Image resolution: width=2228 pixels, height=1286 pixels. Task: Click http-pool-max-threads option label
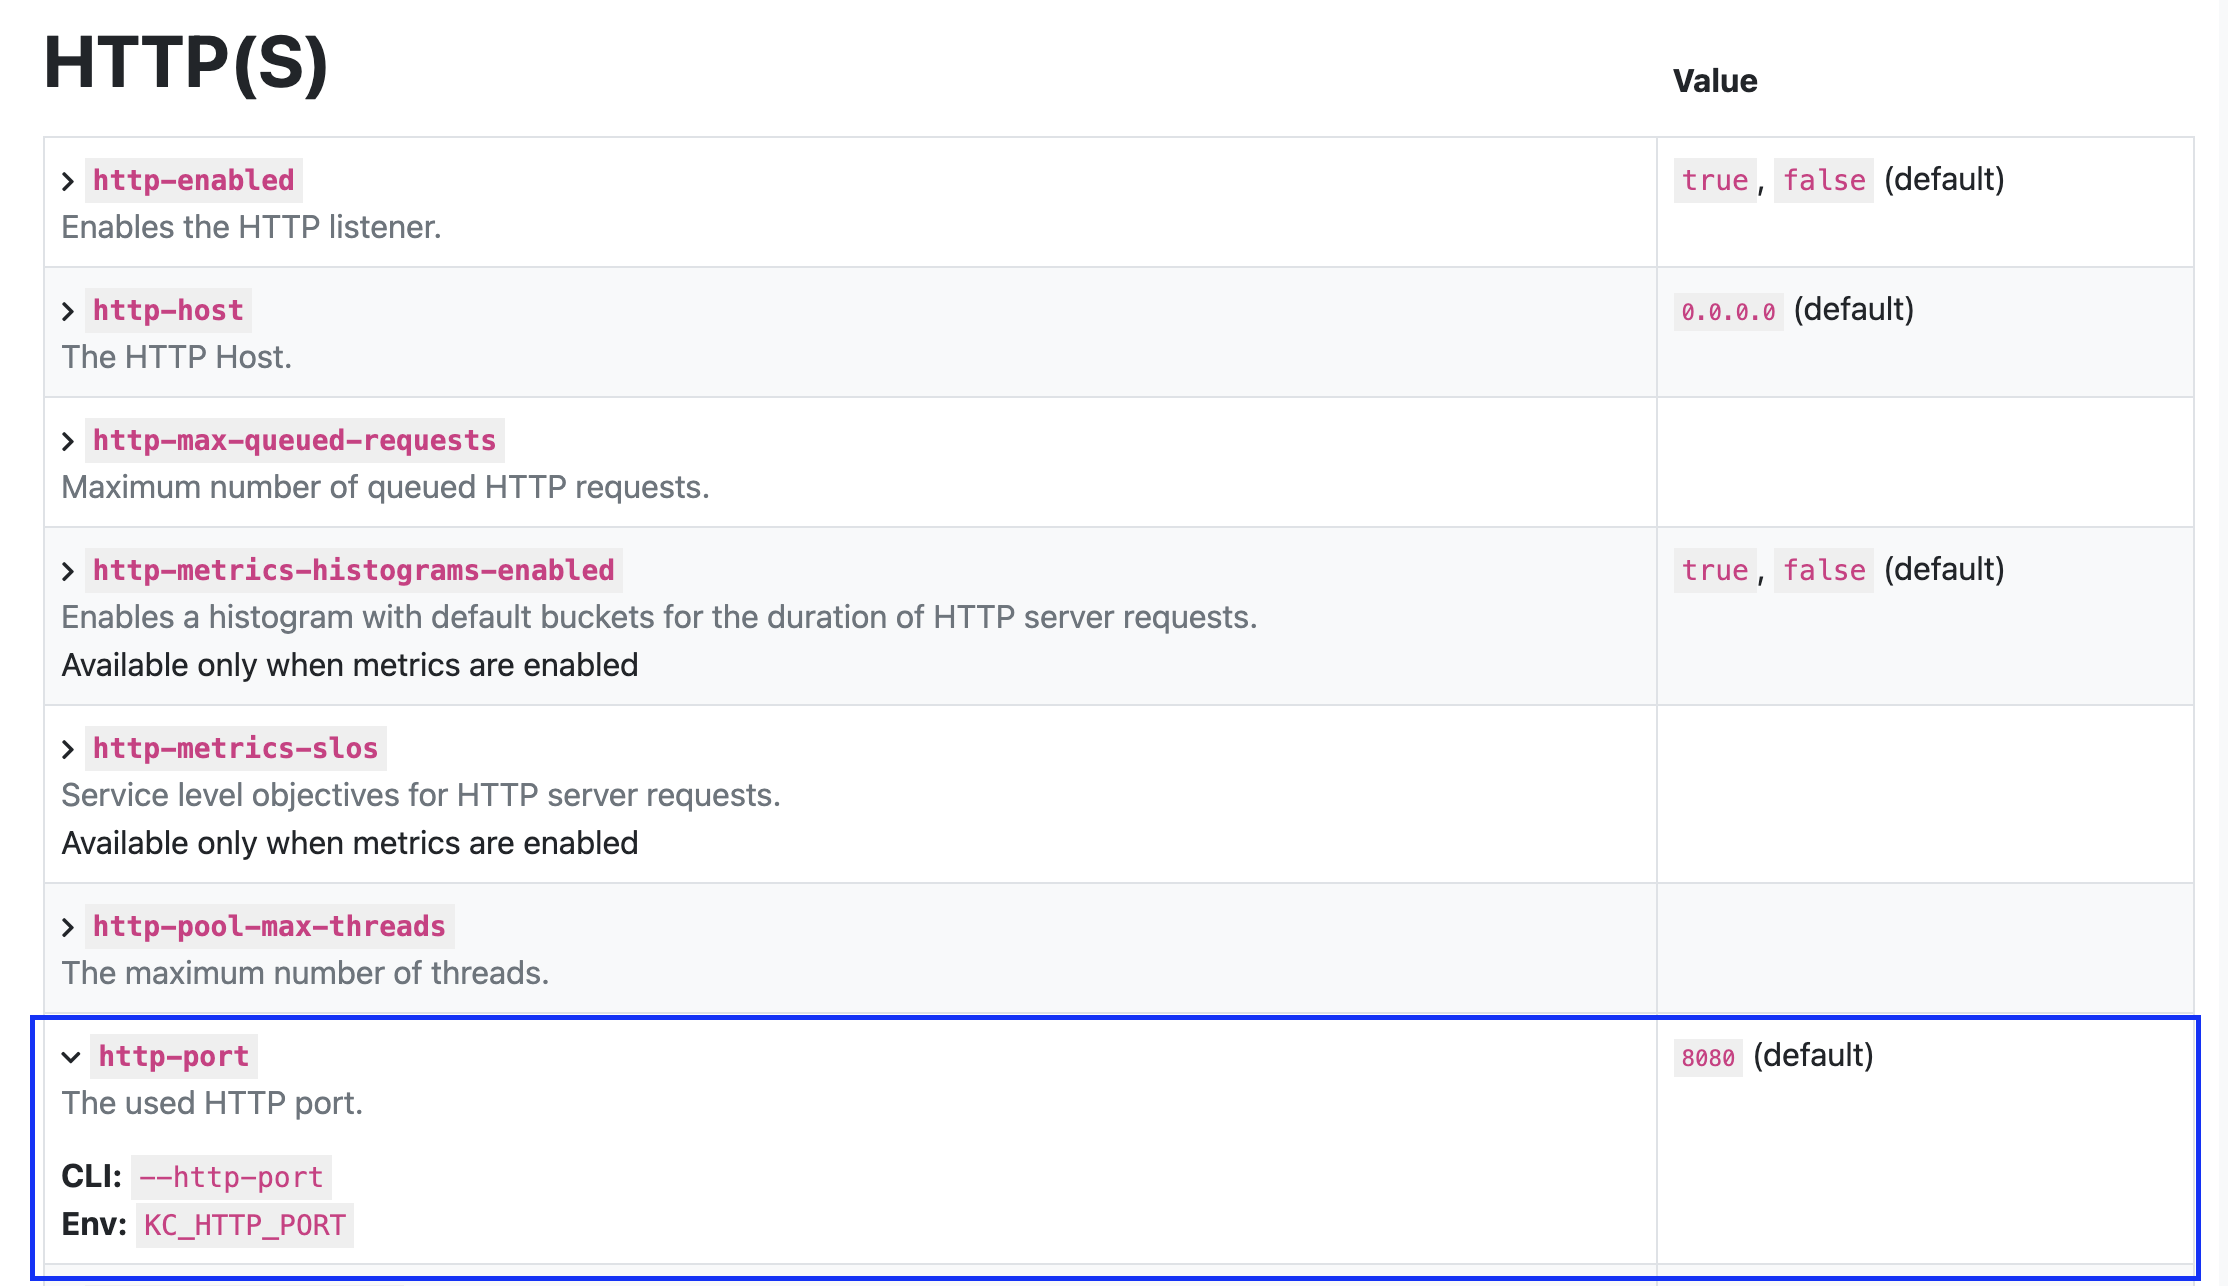pos(269,926)
